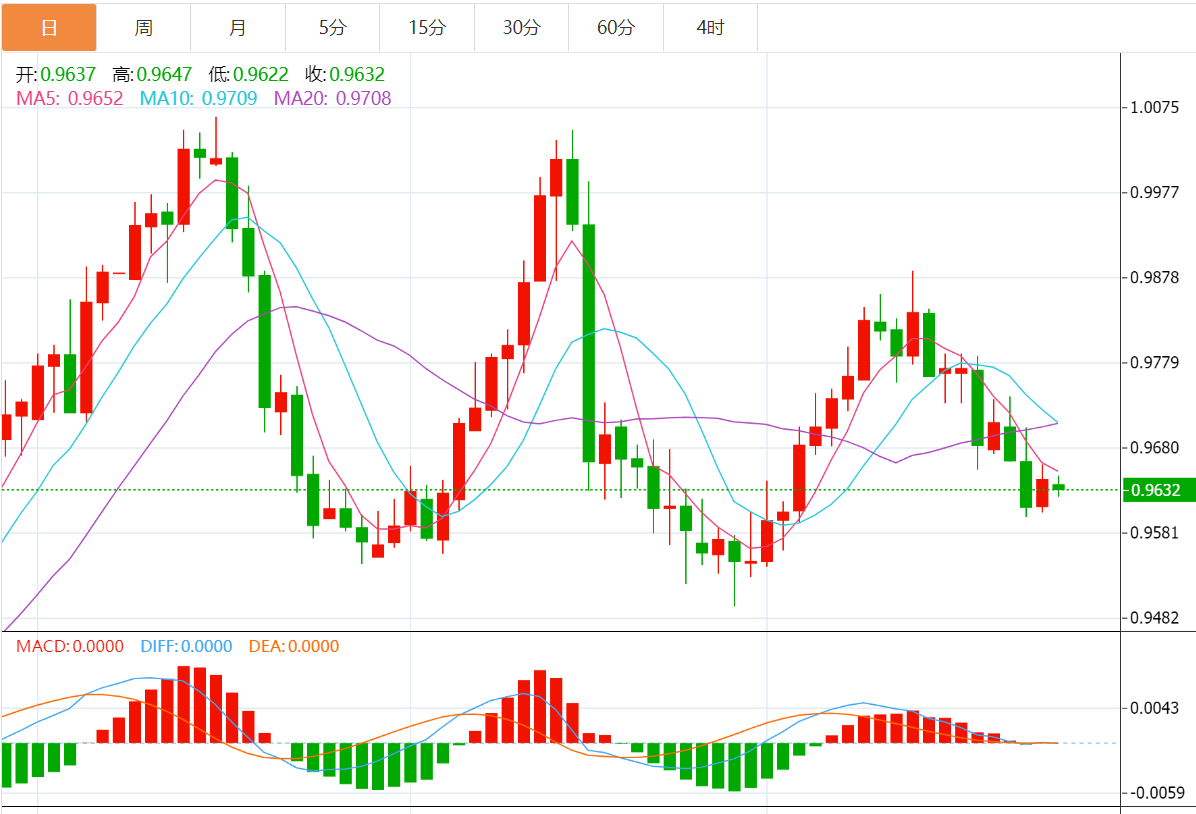Viewport: 1196px width, 814px height.
Task: Click the MACD:0.0000 indicator label
Action: [x=70, y=646]
